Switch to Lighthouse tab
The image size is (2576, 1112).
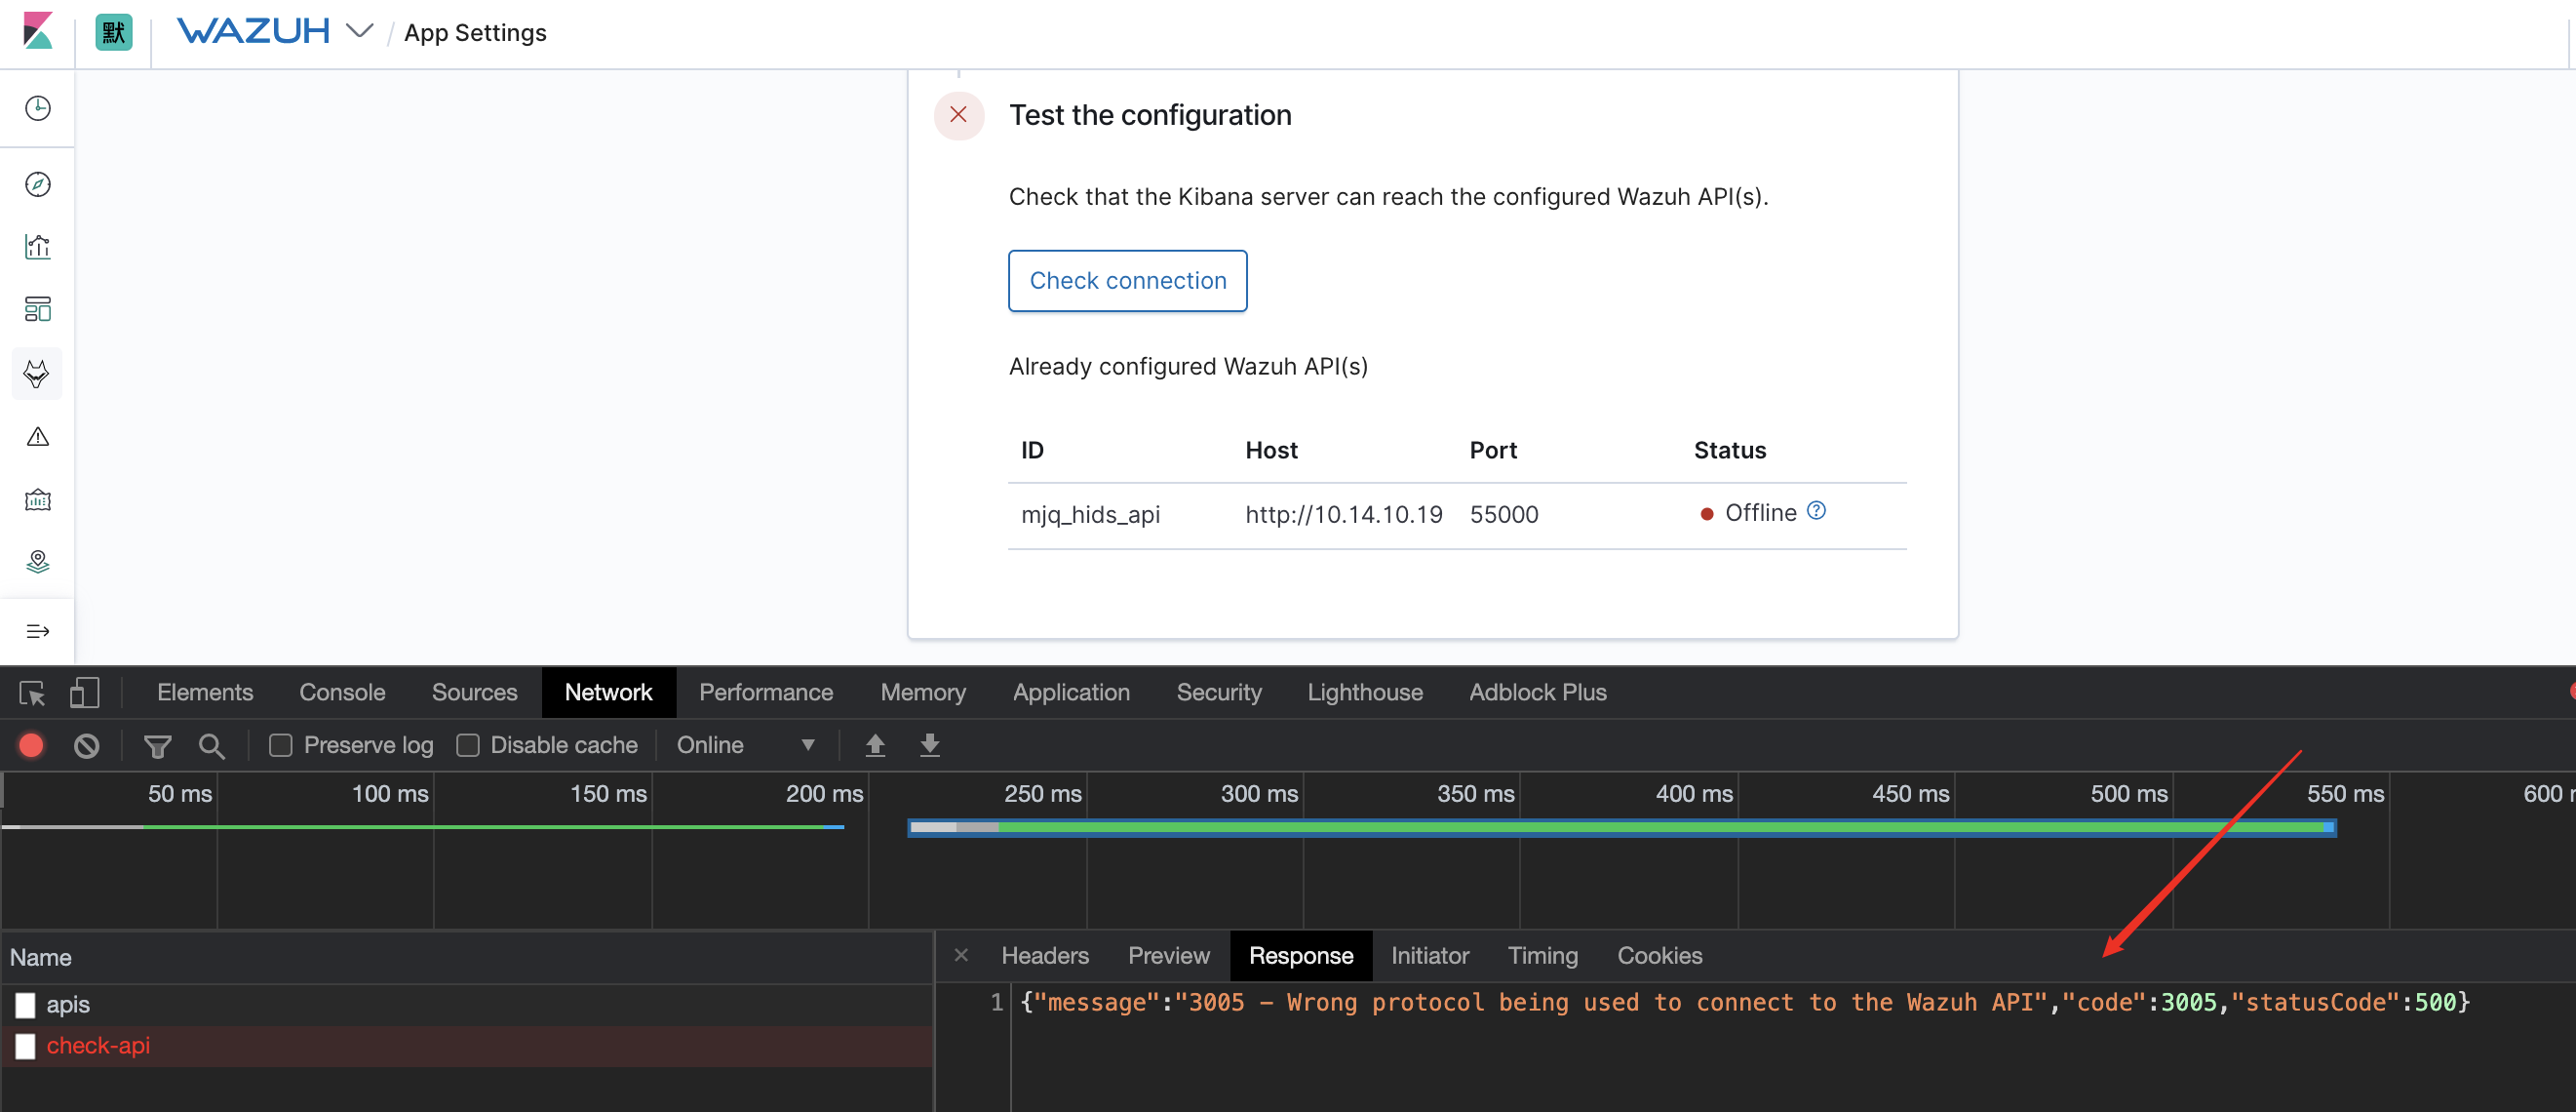click(x=1365, y=692)
